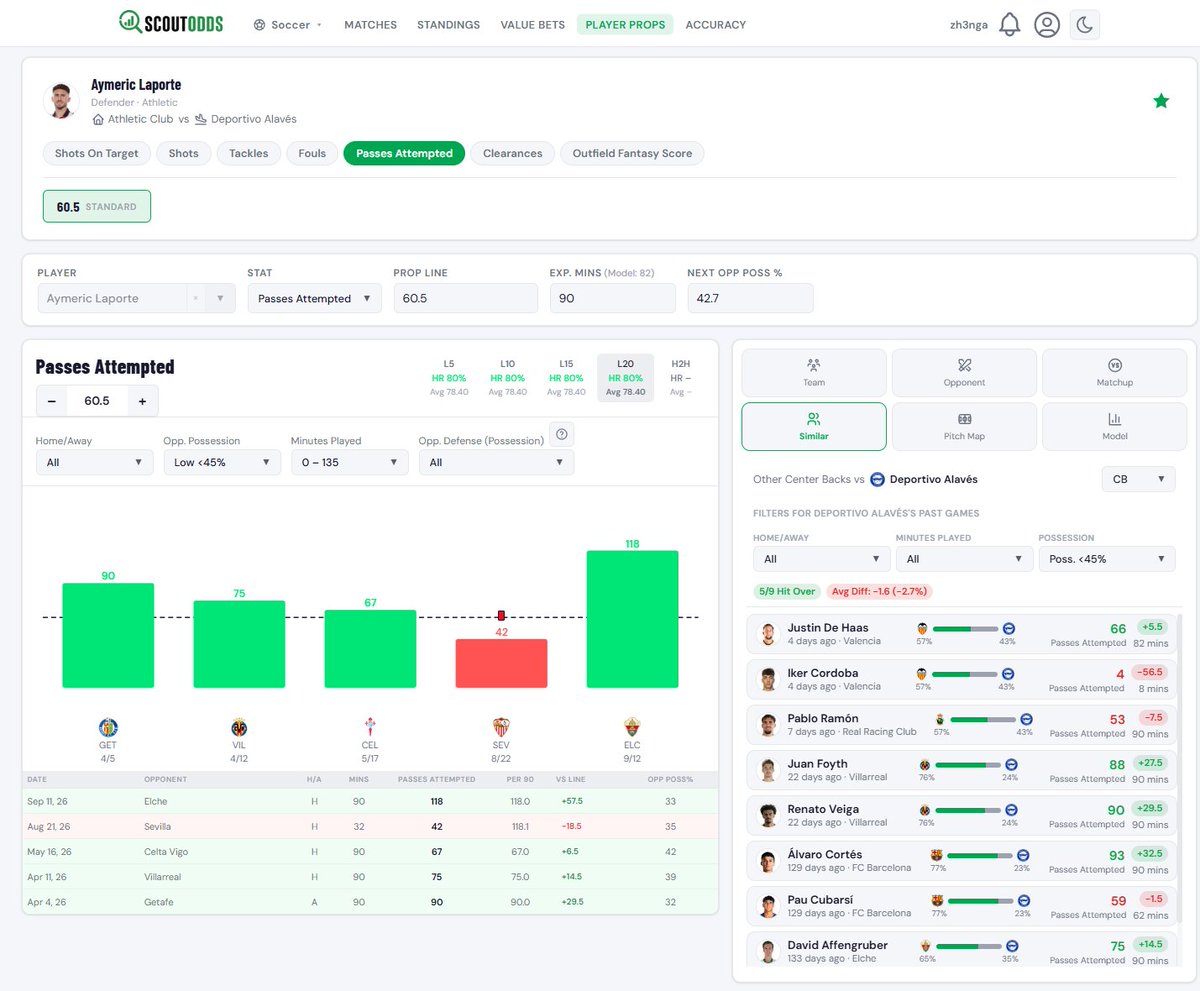Open the Opponent panel tab
This screenshot has height=991, width=1200.
[x=964, y=372]
